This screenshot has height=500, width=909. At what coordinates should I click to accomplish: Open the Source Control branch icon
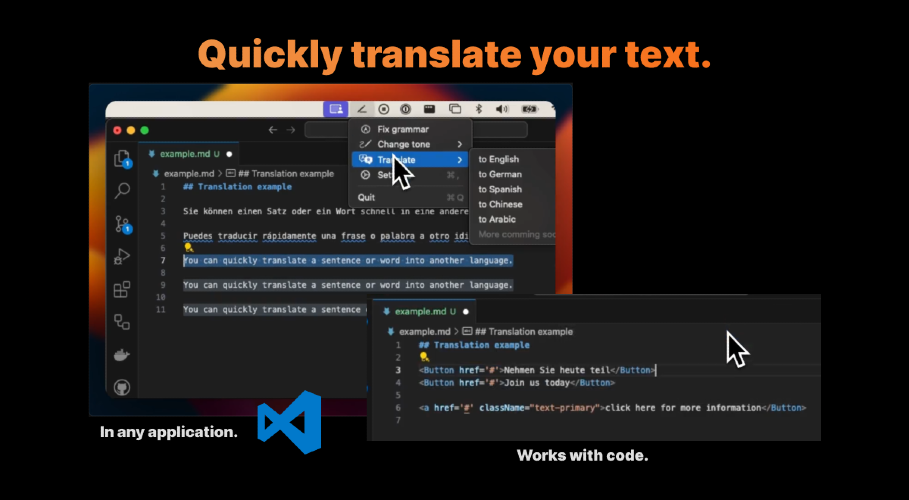click(122, 224)
